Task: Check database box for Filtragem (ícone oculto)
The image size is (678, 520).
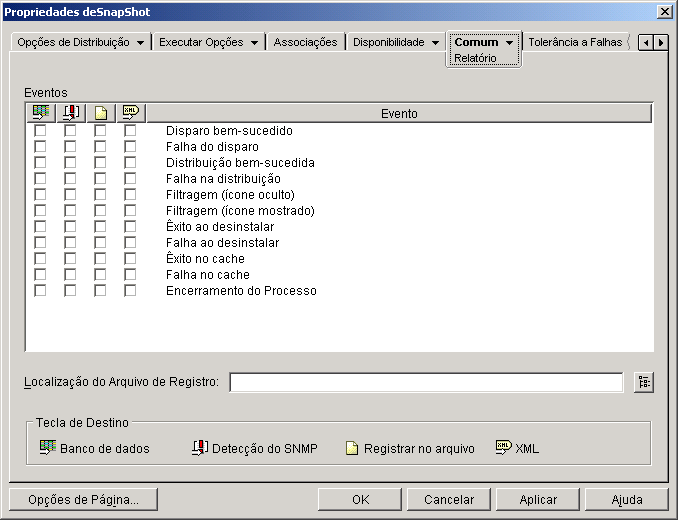Action: pos(40,195)
